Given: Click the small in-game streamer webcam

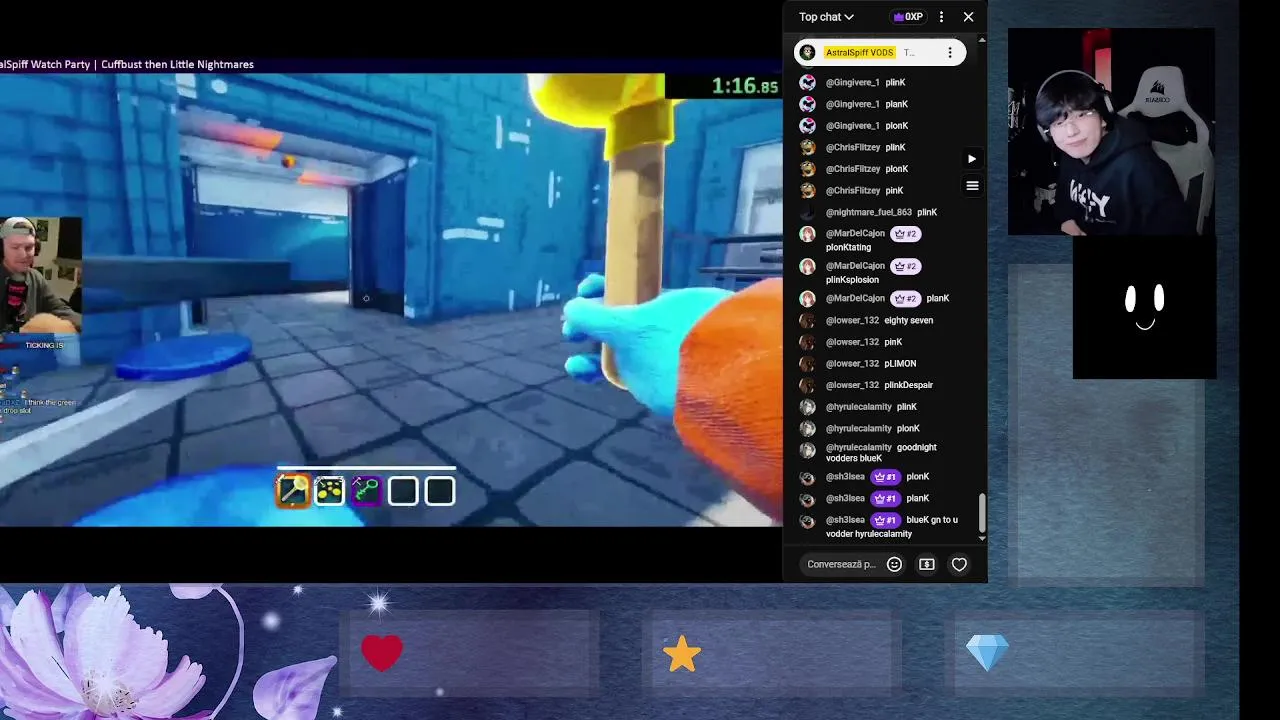Looking at the screenshot, I should 40,275.
